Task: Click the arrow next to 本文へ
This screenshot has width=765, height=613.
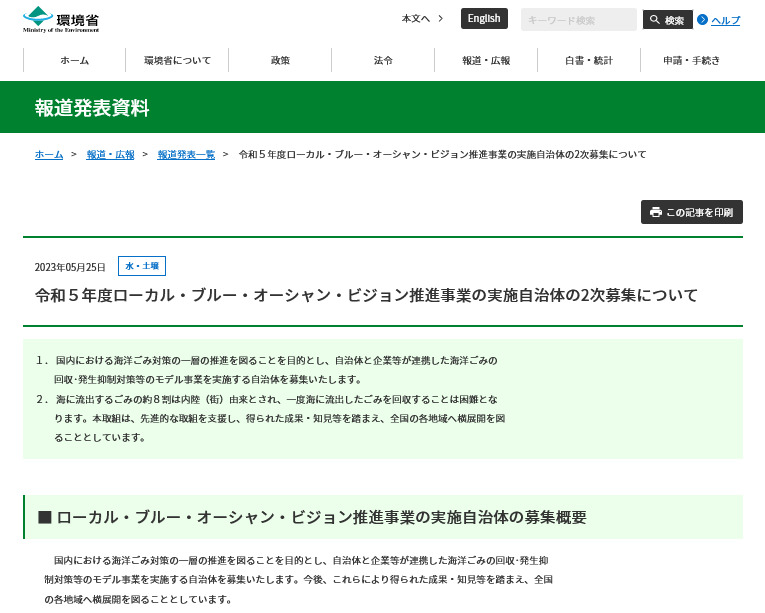Action: (440, 19)
